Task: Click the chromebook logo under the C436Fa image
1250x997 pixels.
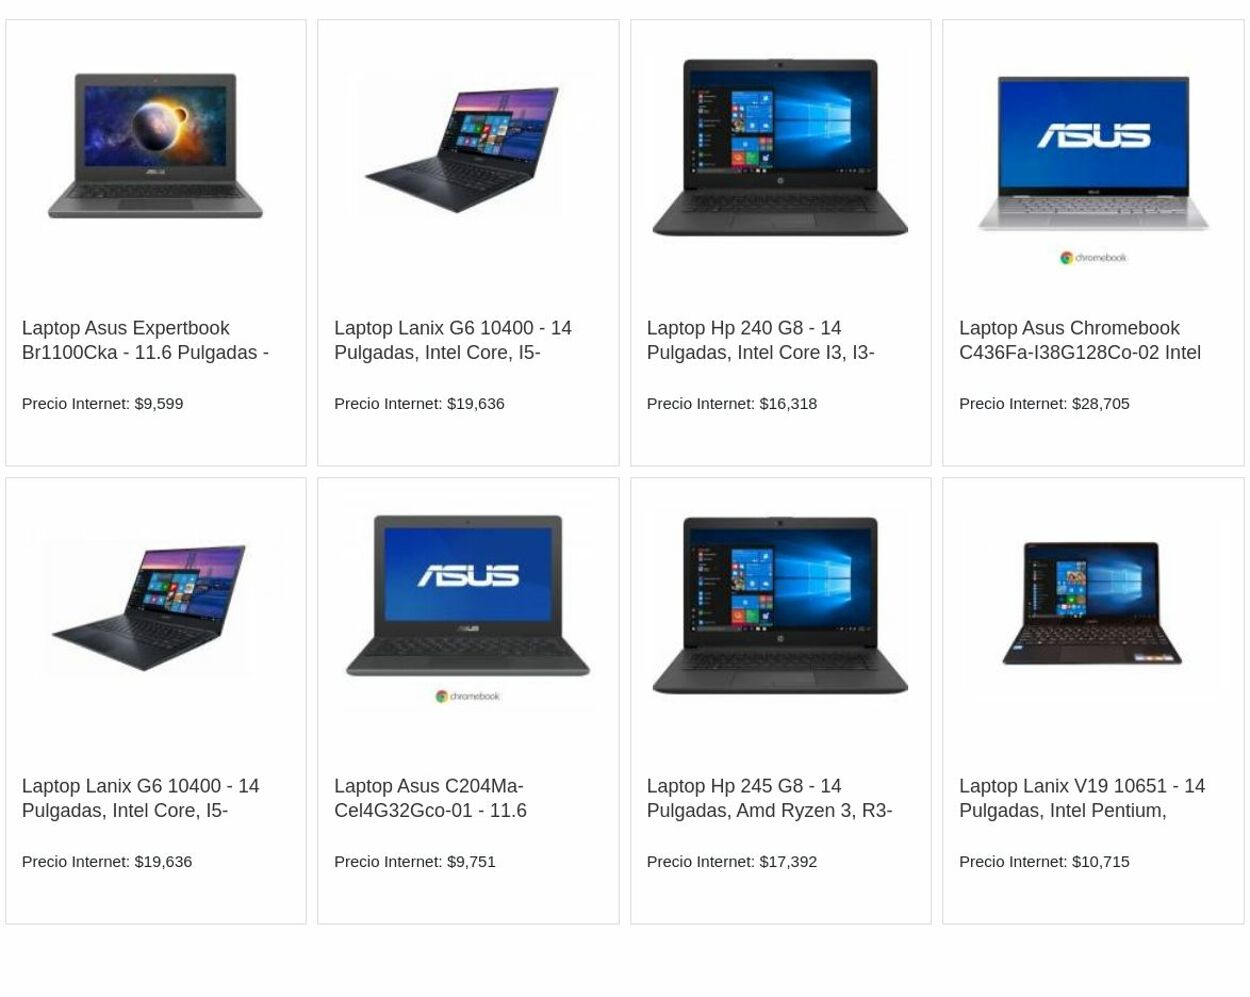Action: (x=1093, y=258)
